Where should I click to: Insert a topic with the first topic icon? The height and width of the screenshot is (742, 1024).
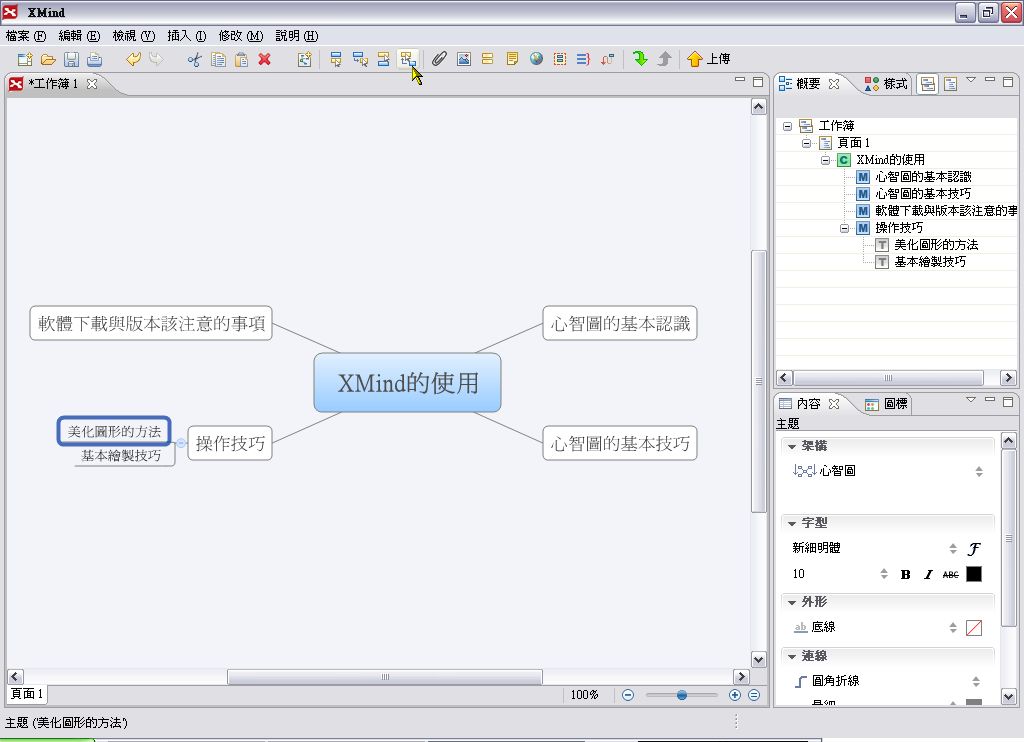pos(336,59)
